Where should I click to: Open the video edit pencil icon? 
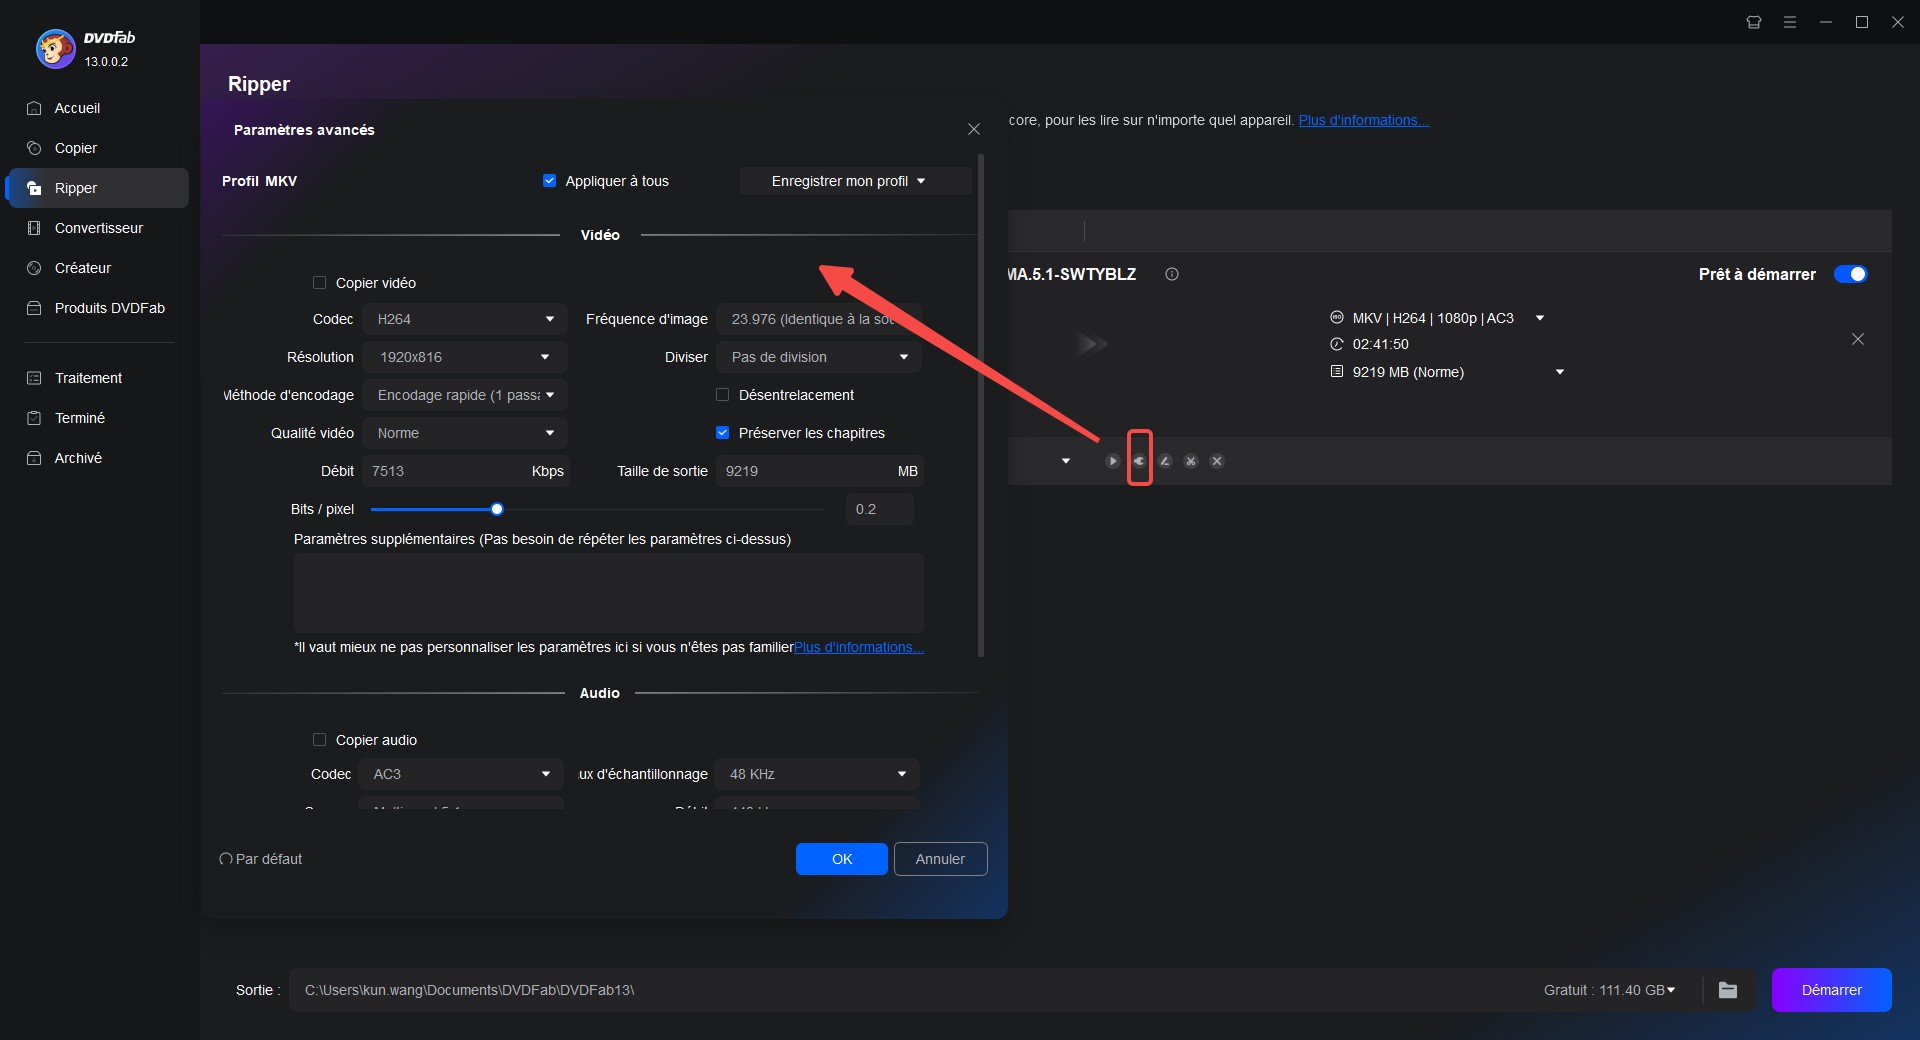click(x=1165, y=461)
